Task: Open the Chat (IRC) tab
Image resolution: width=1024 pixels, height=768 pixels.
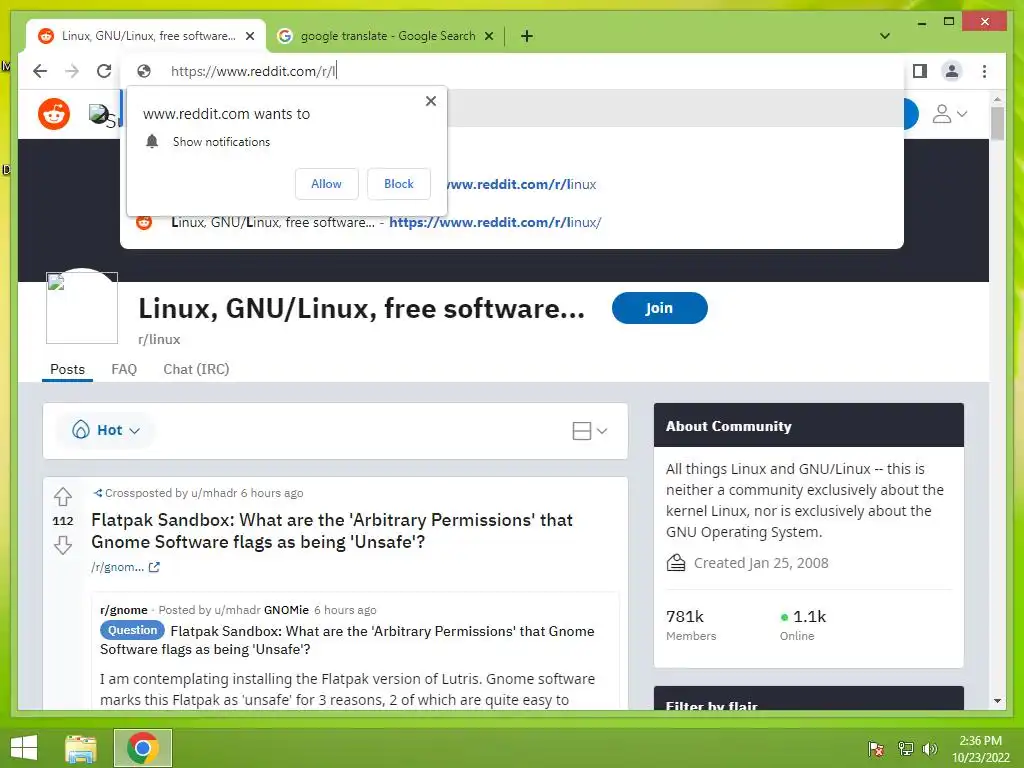Action: click(197, 369)
